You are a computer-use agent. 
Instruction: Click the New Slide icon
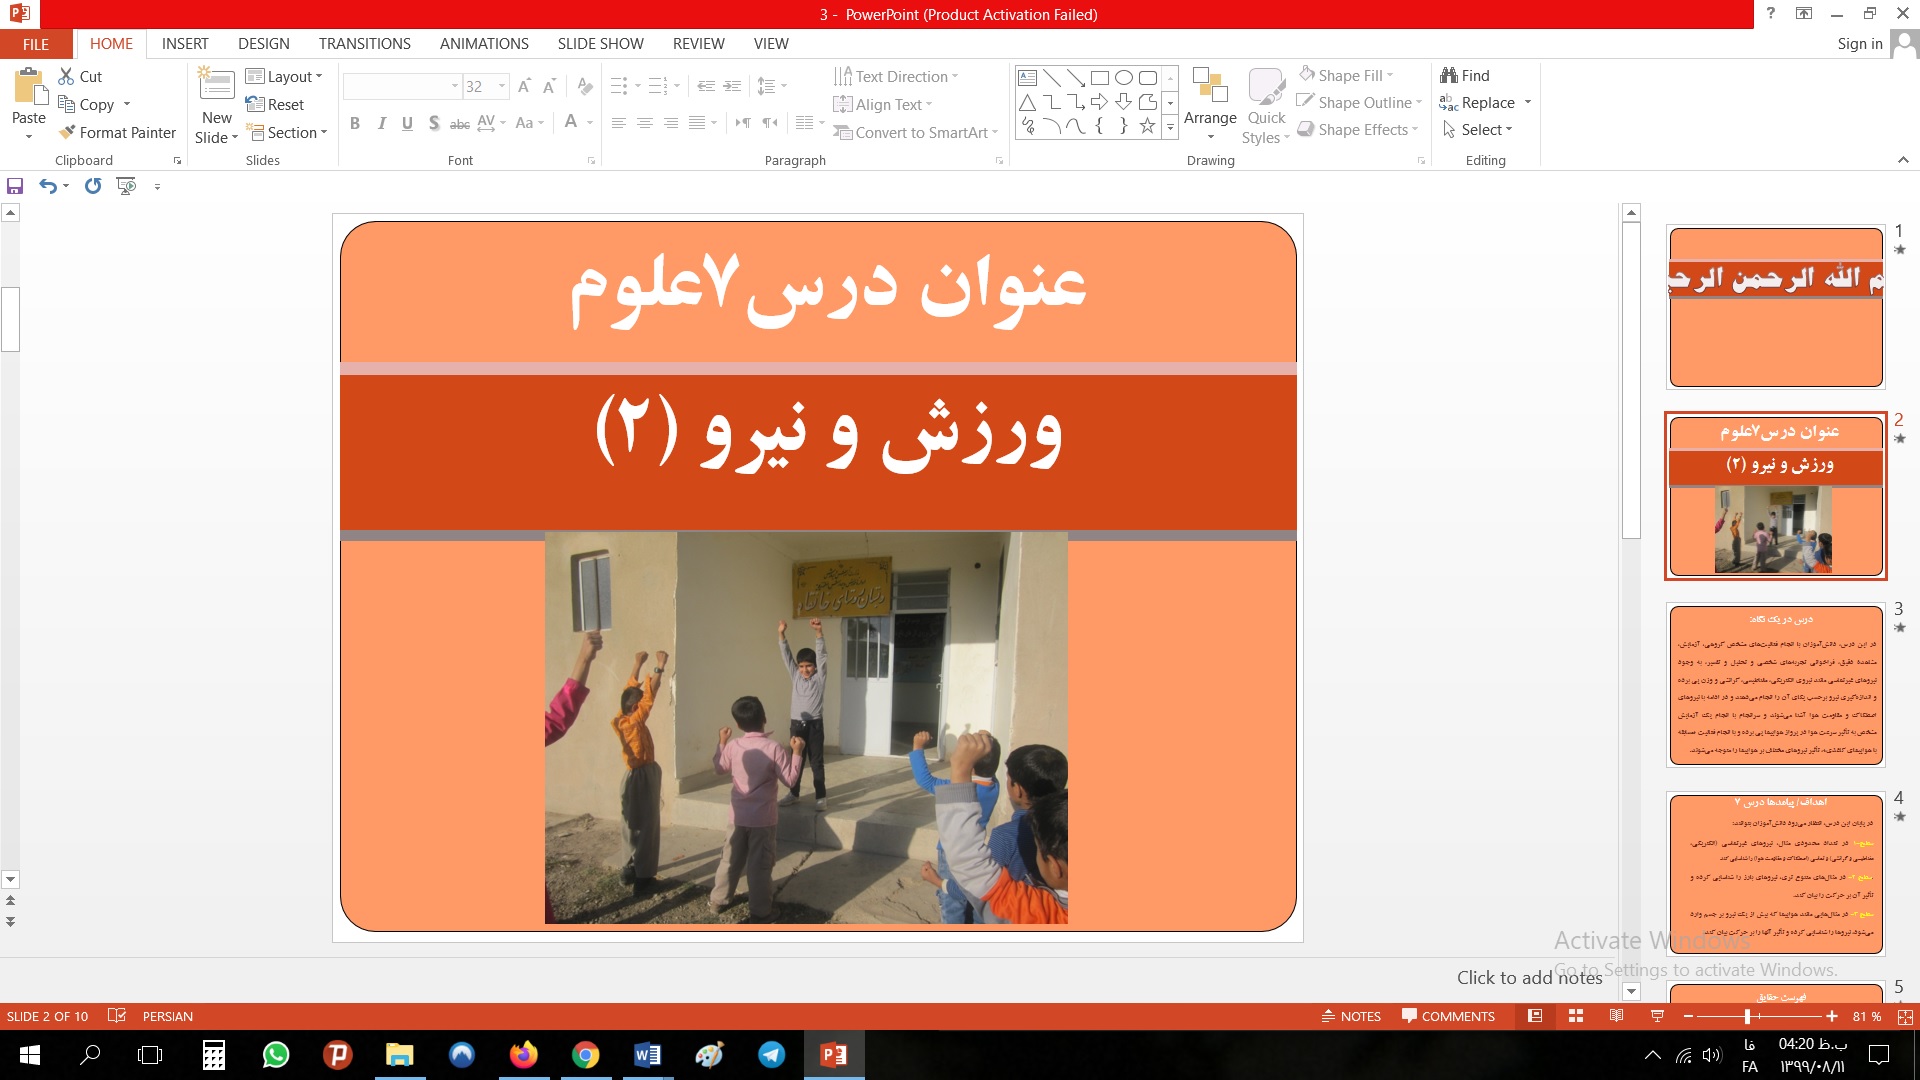217,85
